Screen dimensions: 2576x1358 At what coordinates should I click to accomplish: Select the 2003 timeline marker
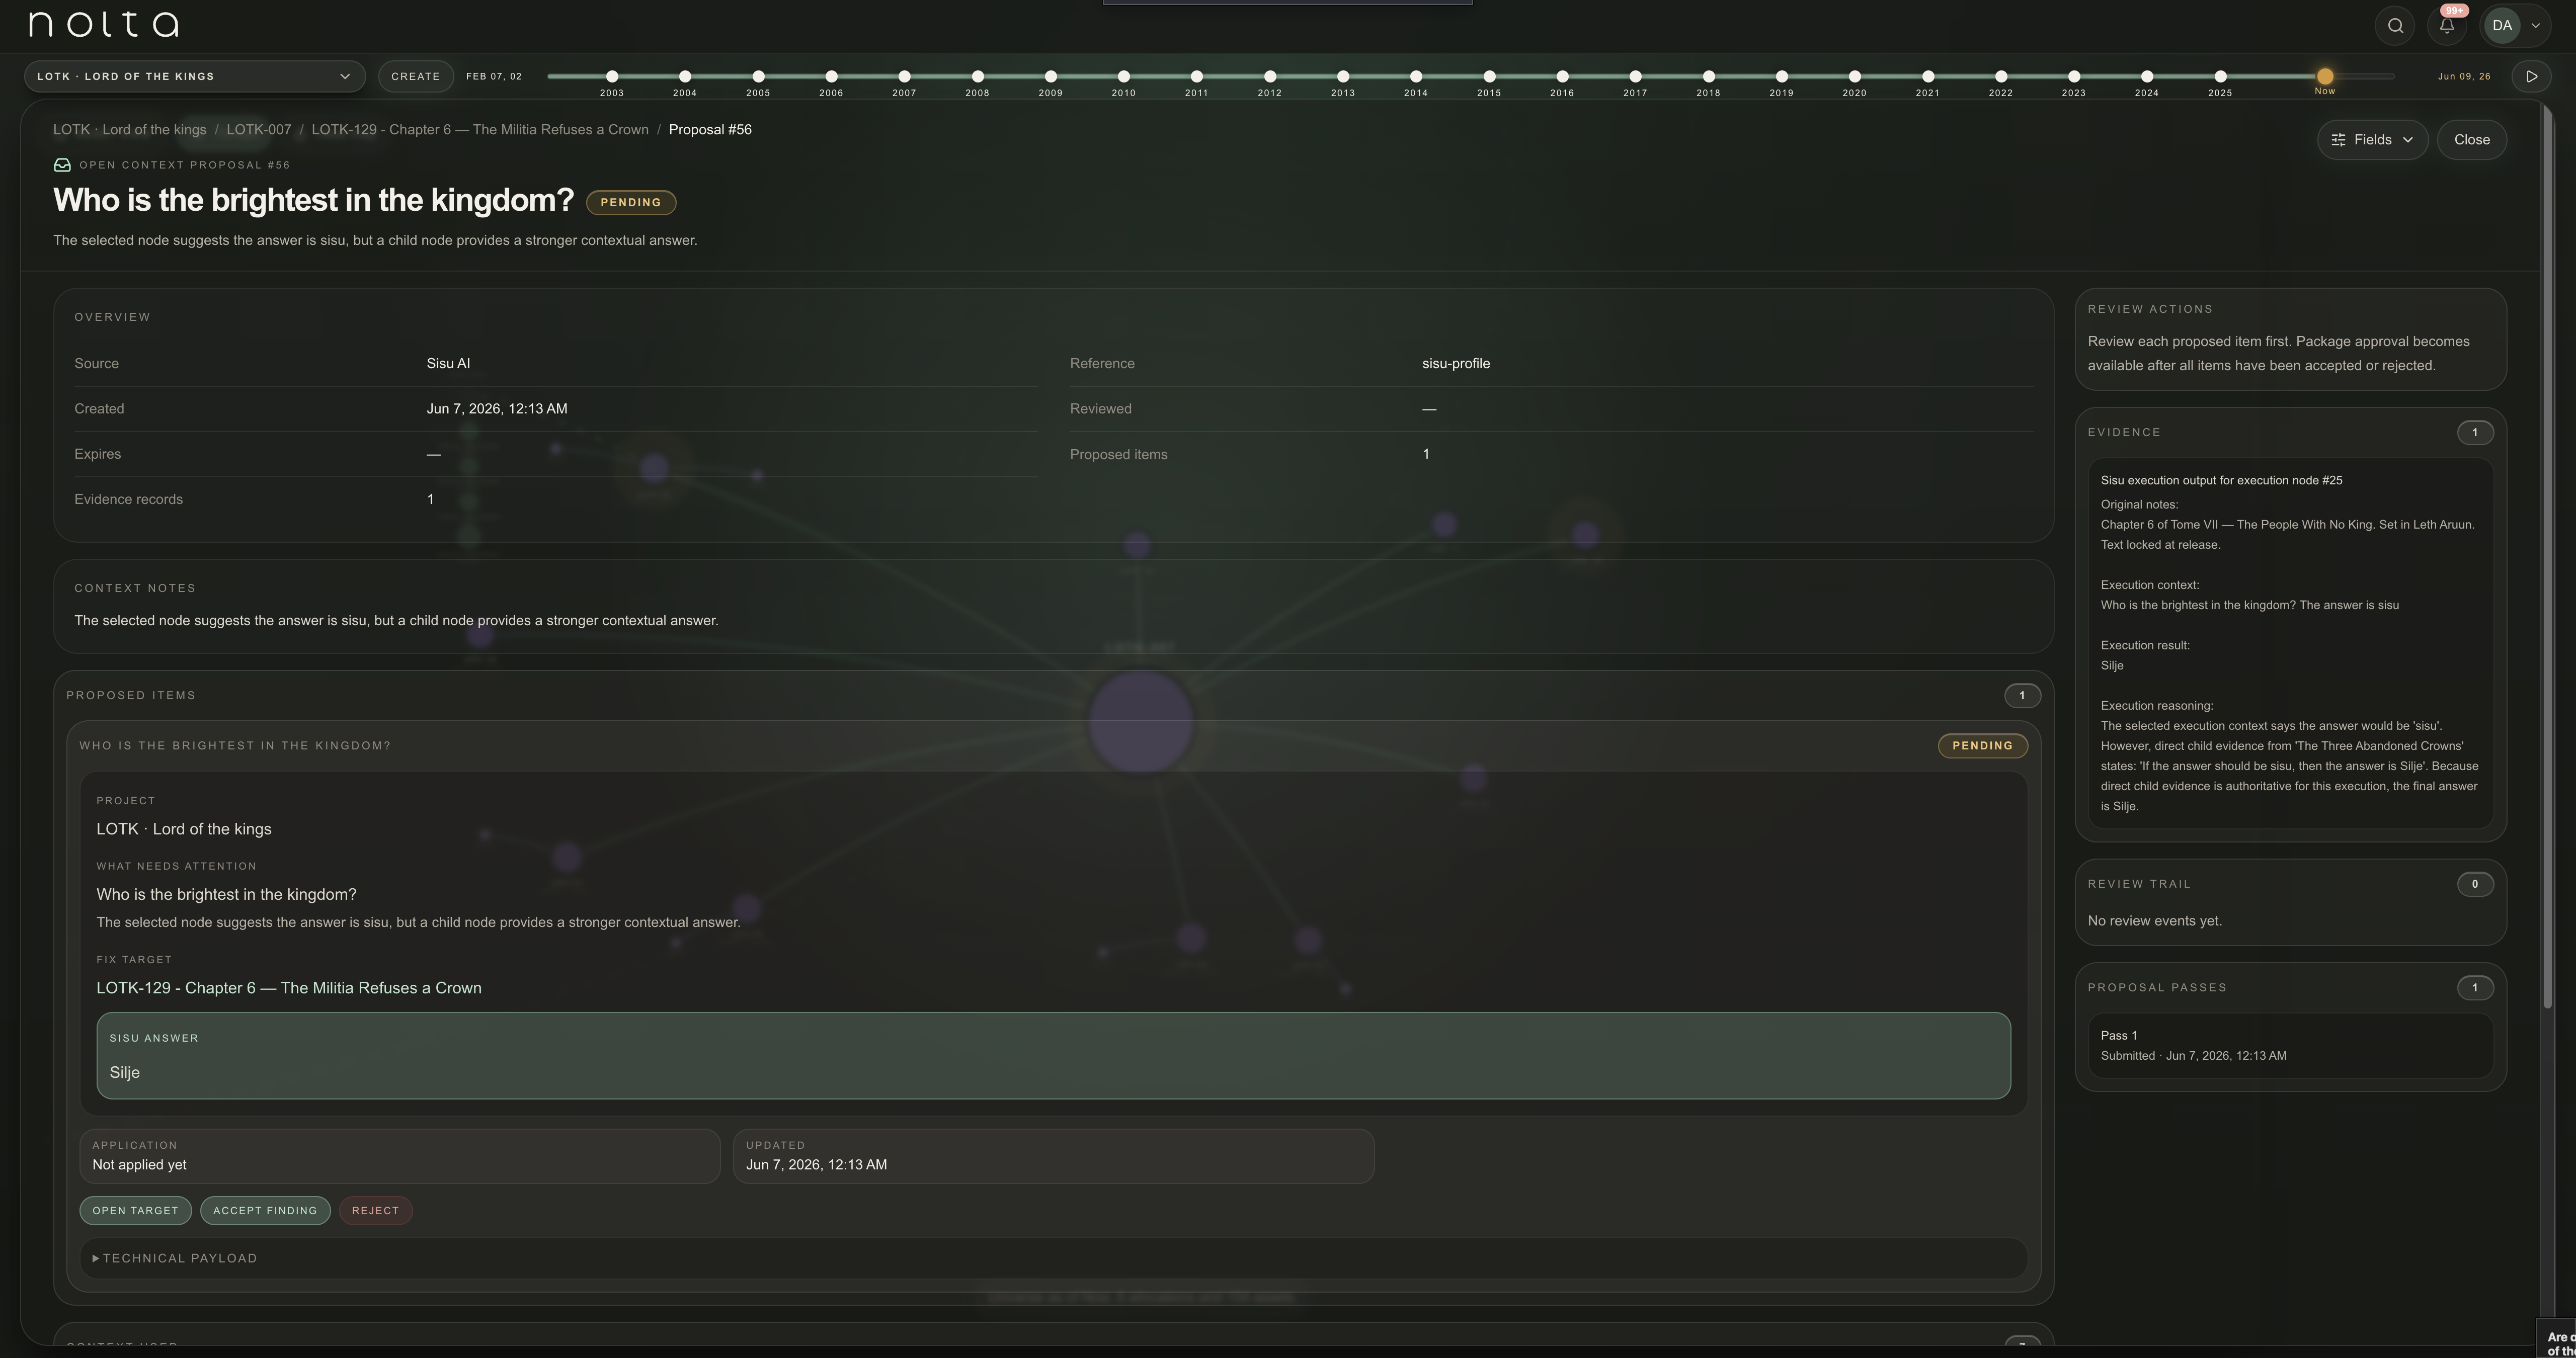point(612,77)
